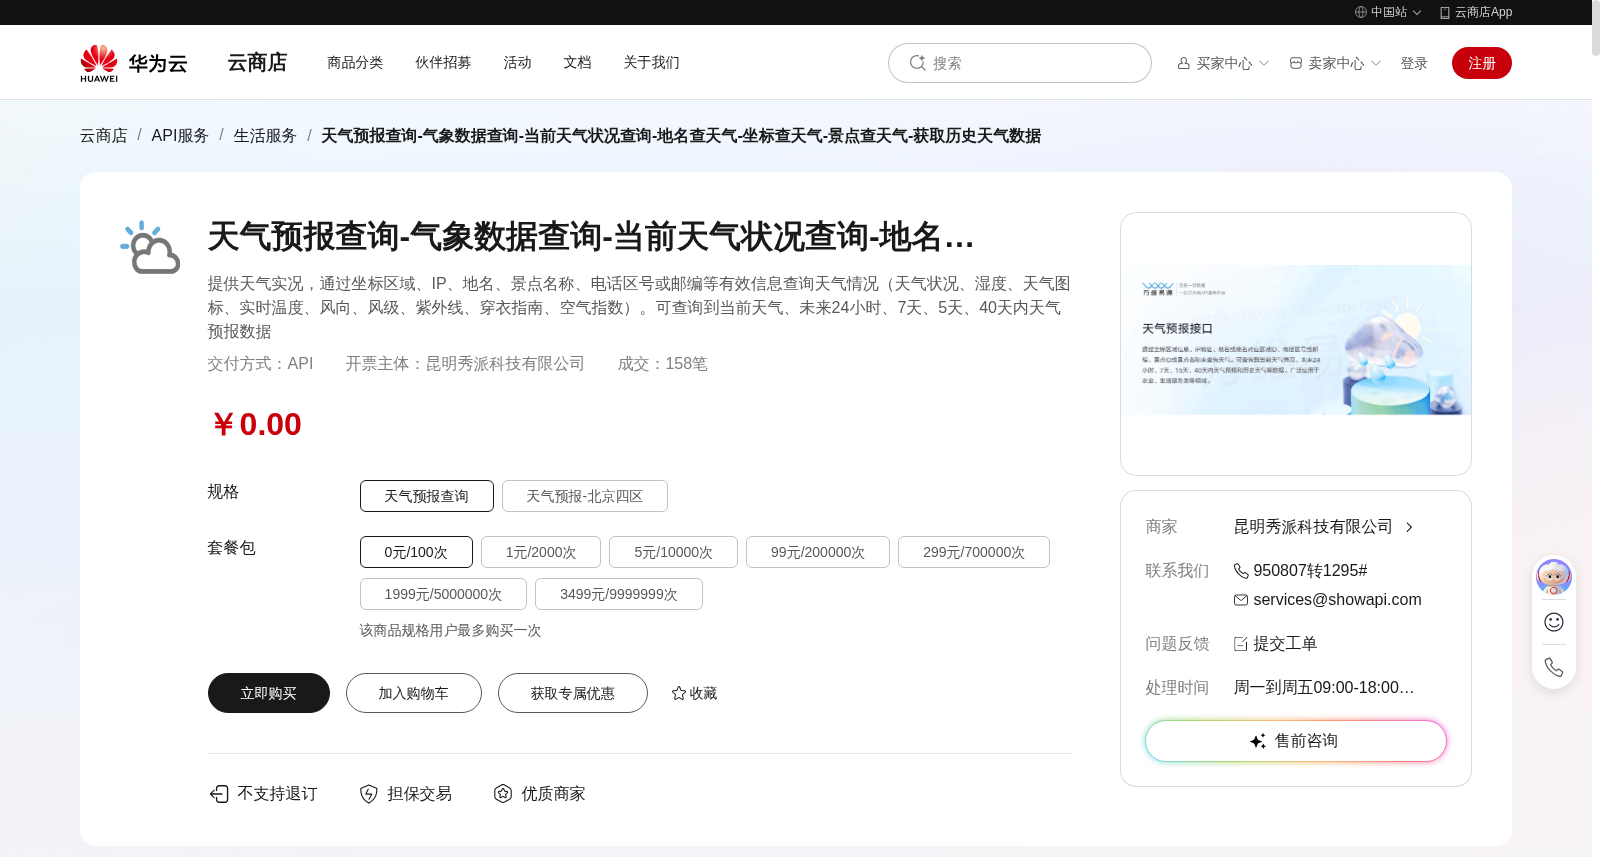Viewport: 1600px width, 857px height.
Task: Choose the 0元/100次 package
Action: pos(416,552)
